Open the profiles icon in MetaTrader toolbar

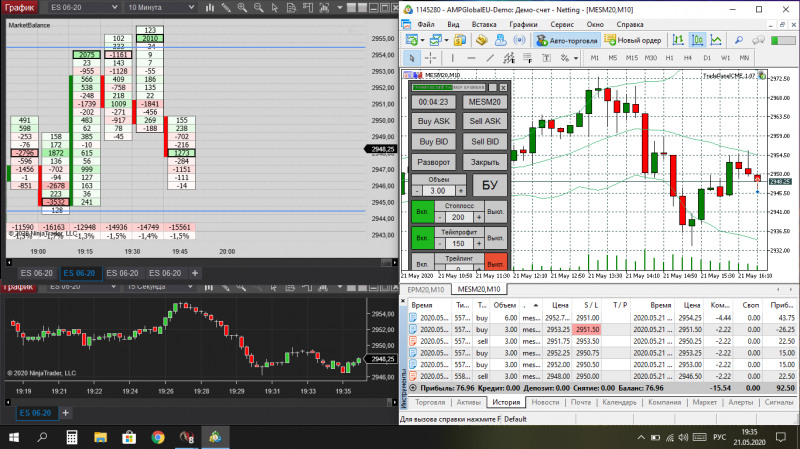[436, 40]
